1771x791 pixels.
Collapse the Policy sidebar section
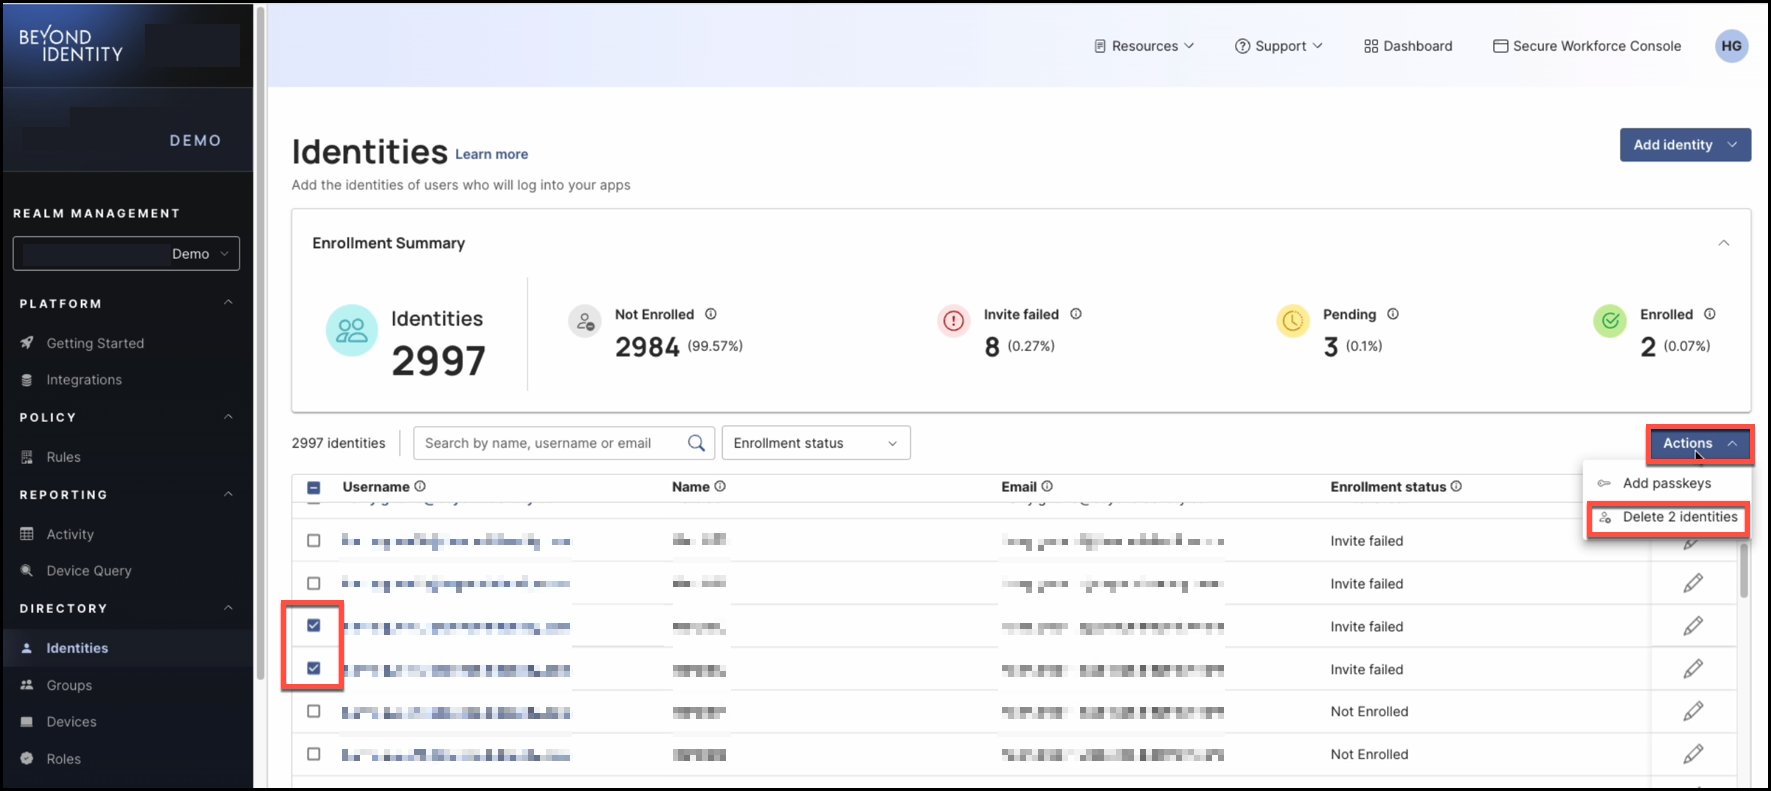[228, 417]
